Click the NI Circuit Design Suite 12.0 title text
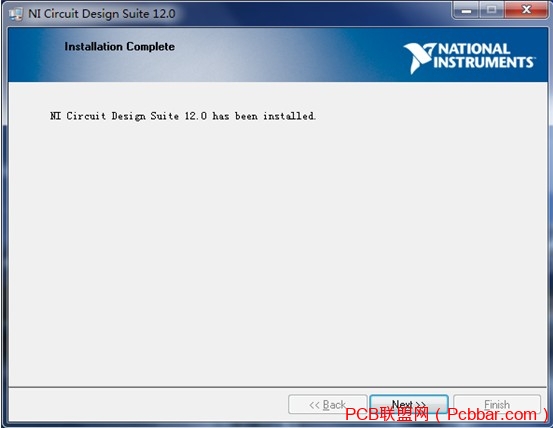The image size is (553, 428). 102,14
